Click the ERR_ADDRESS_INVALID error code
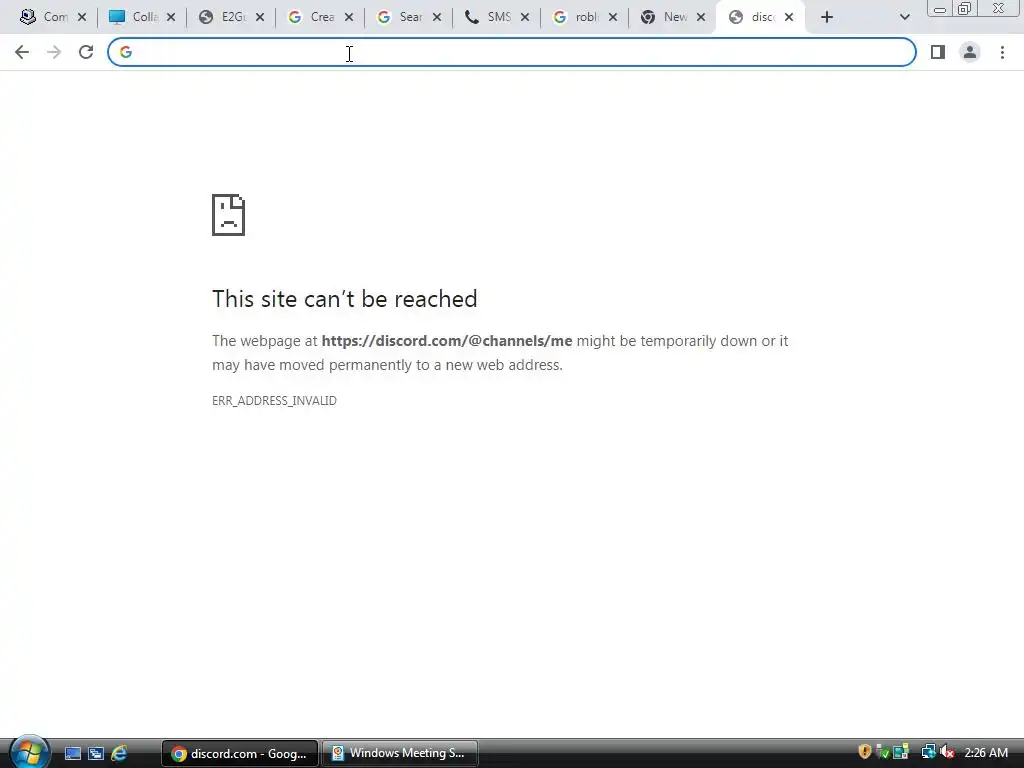 [x=274, y=400]
